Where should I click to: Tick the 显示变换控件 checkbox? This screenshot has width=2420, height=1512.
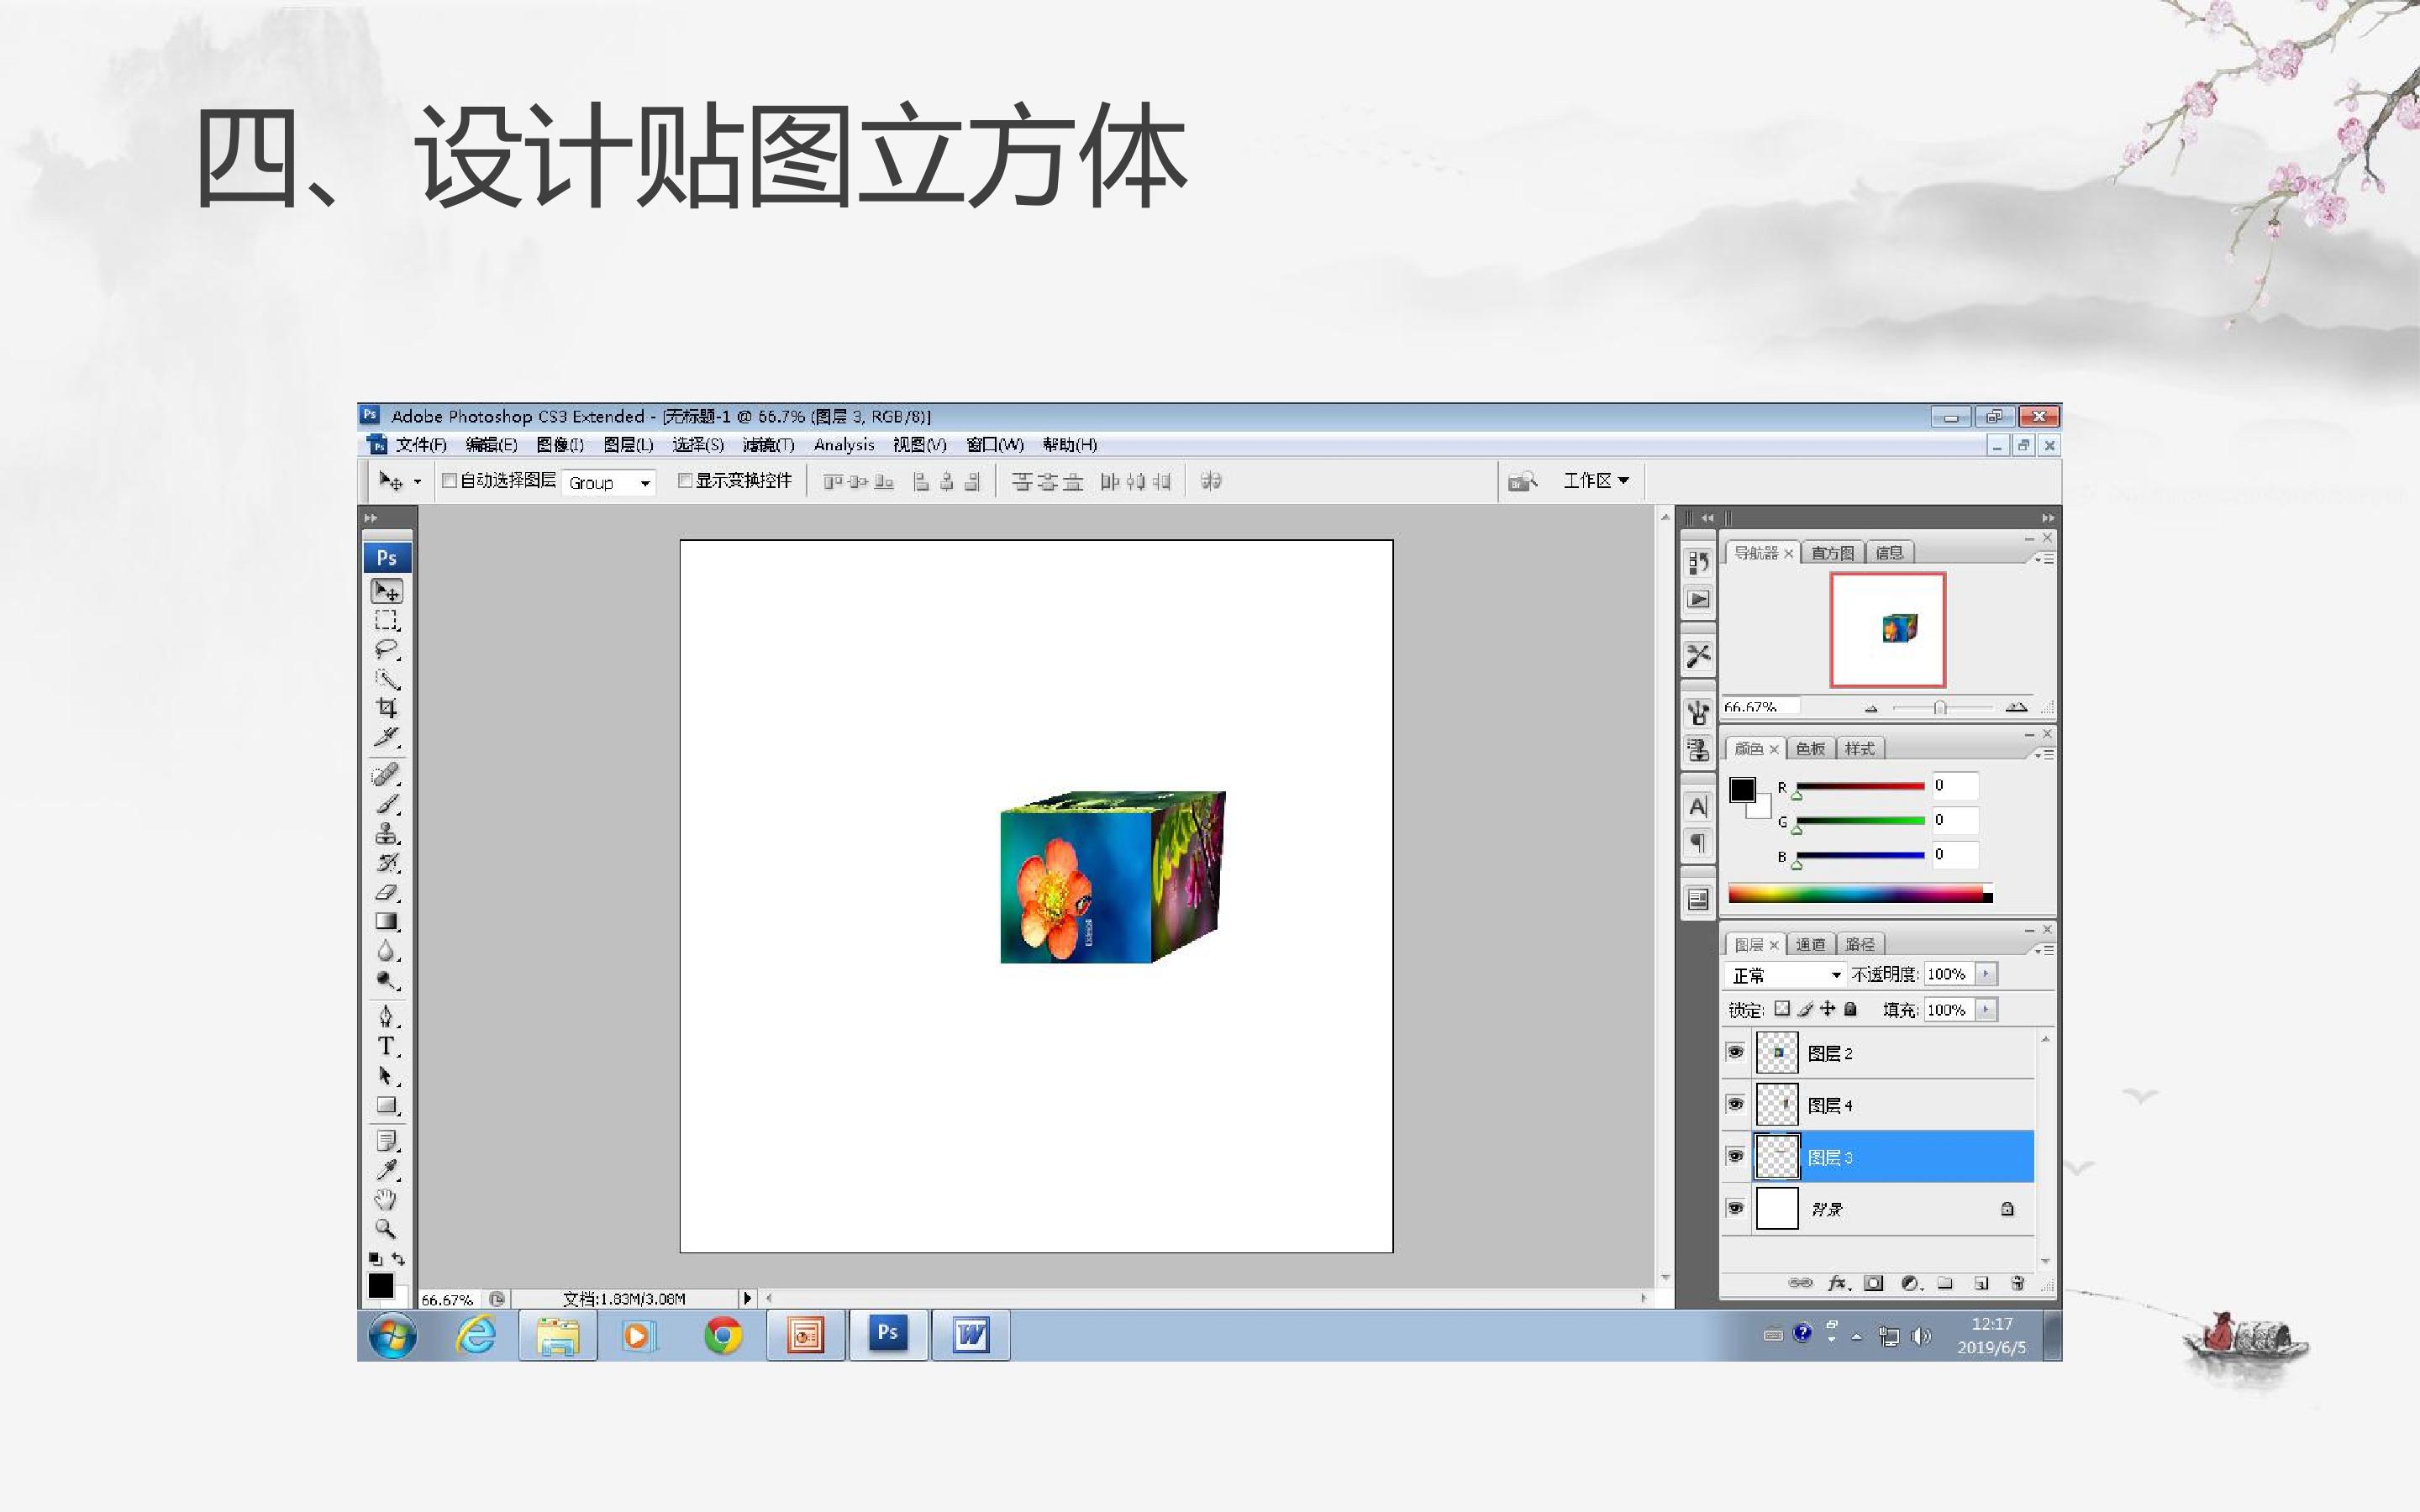tap(685, 481)
